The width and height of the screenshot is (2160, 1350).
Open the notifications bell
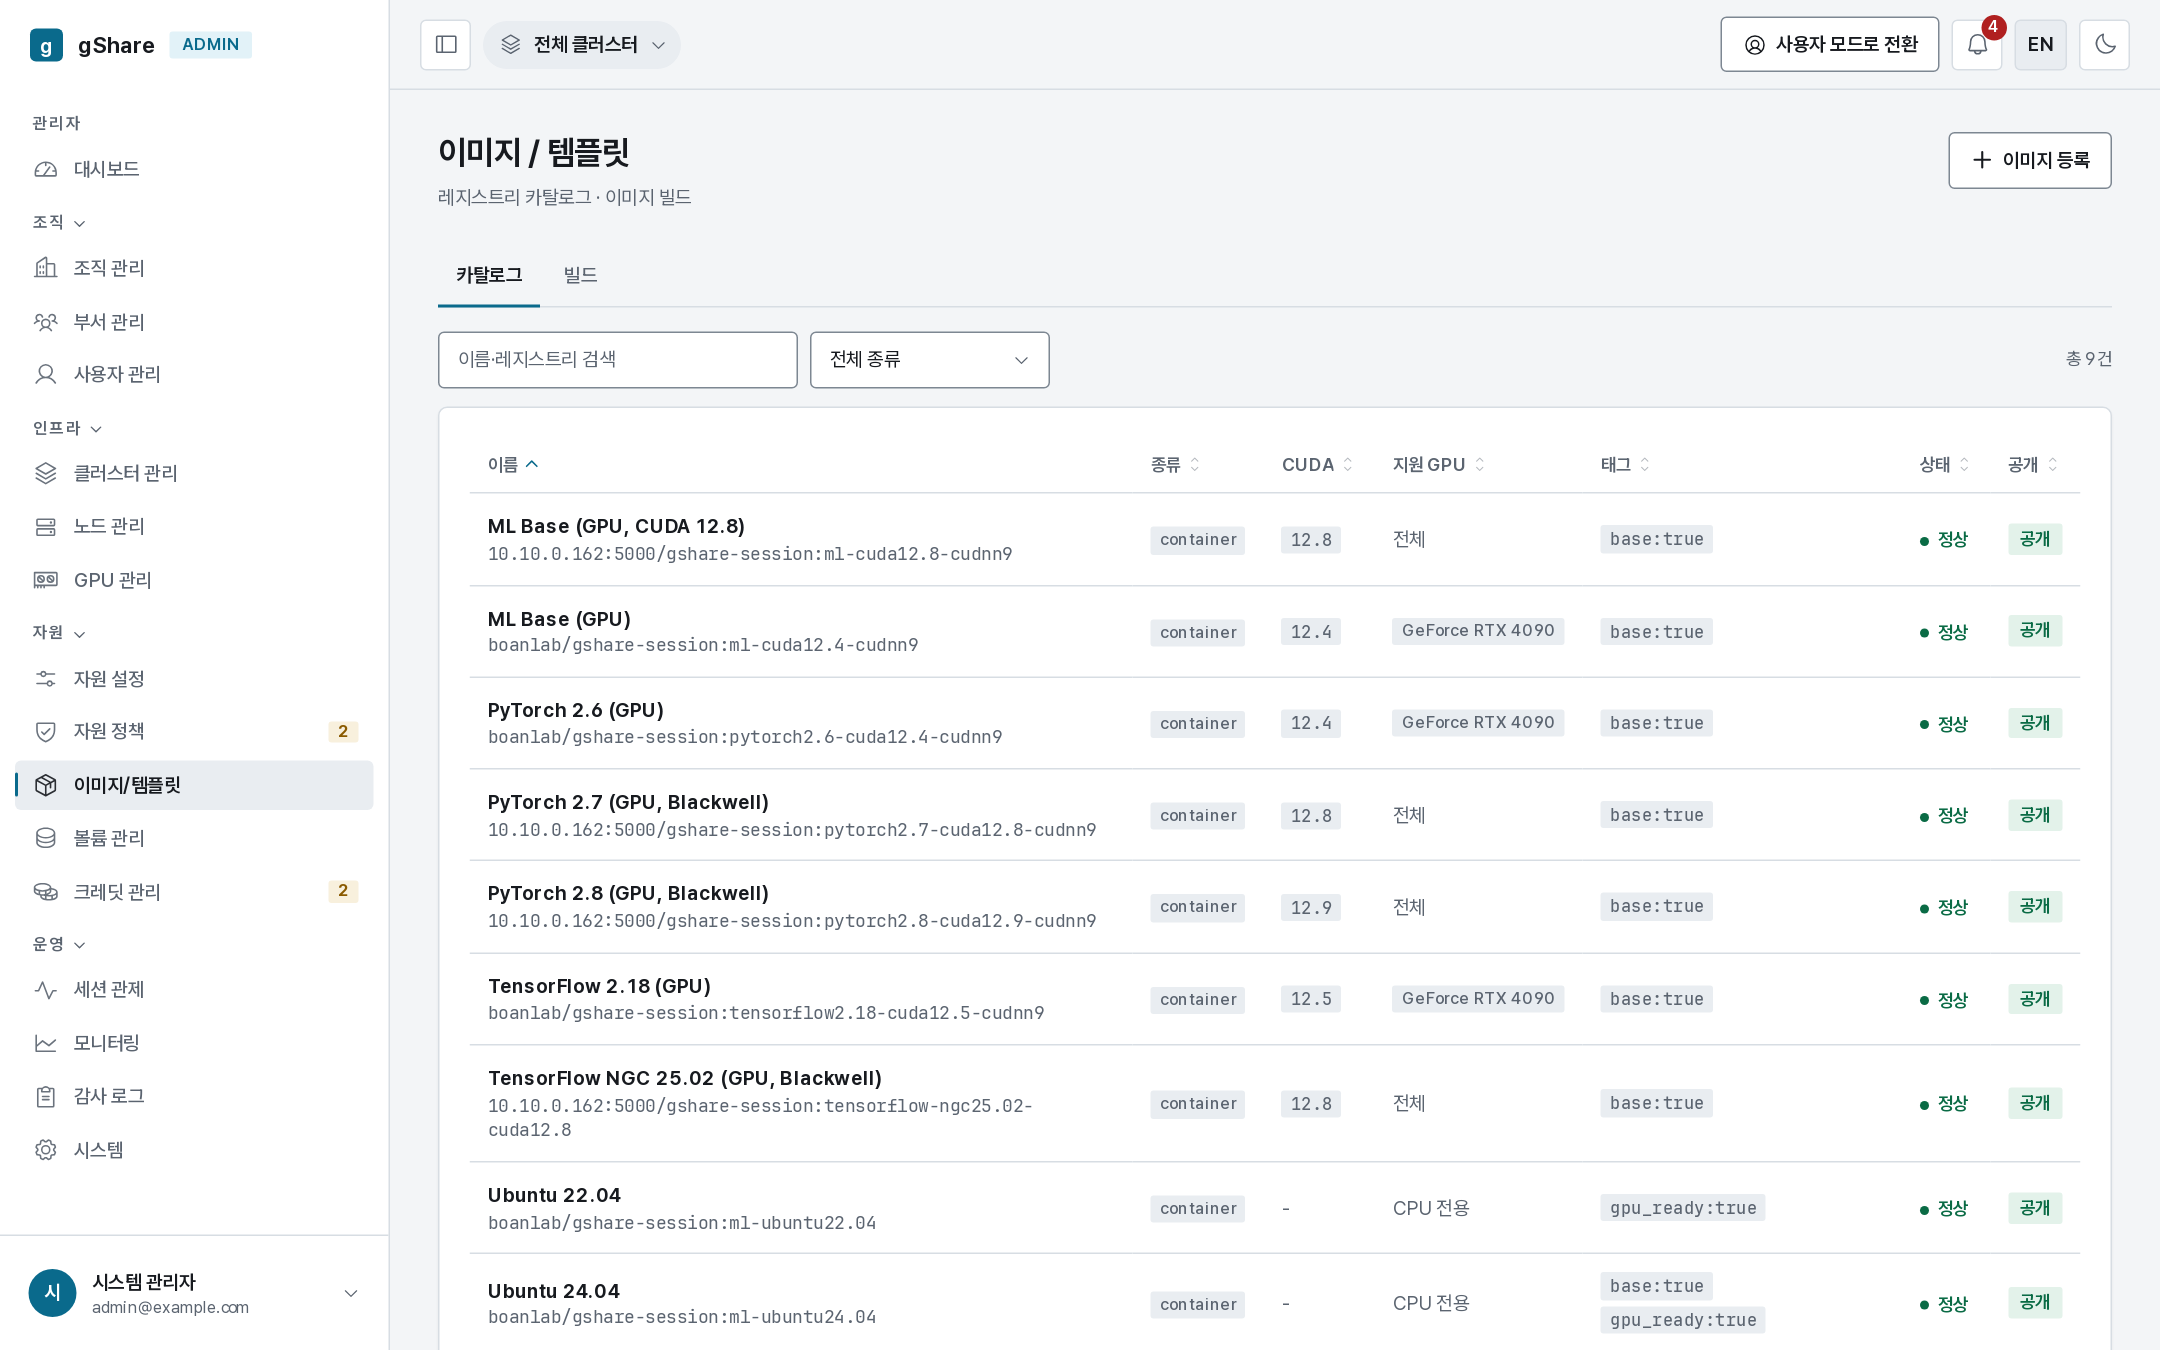[1977, 45]
